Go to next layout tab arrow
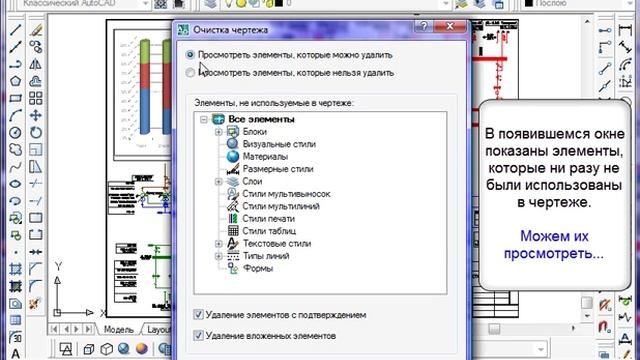The width and height of the screenshot is (640, 360). (77, 329)
